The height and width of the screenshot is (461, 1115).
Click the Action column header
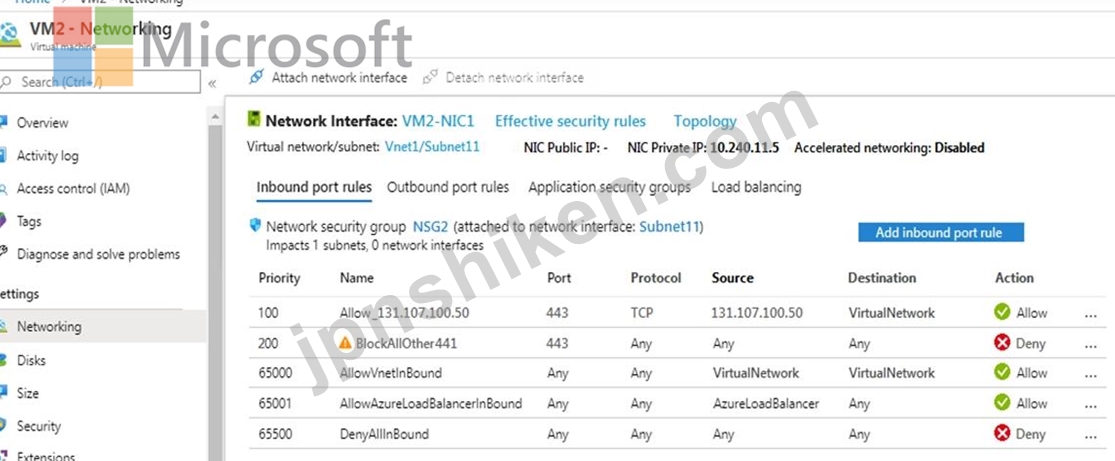click(x=1014, y=277)
